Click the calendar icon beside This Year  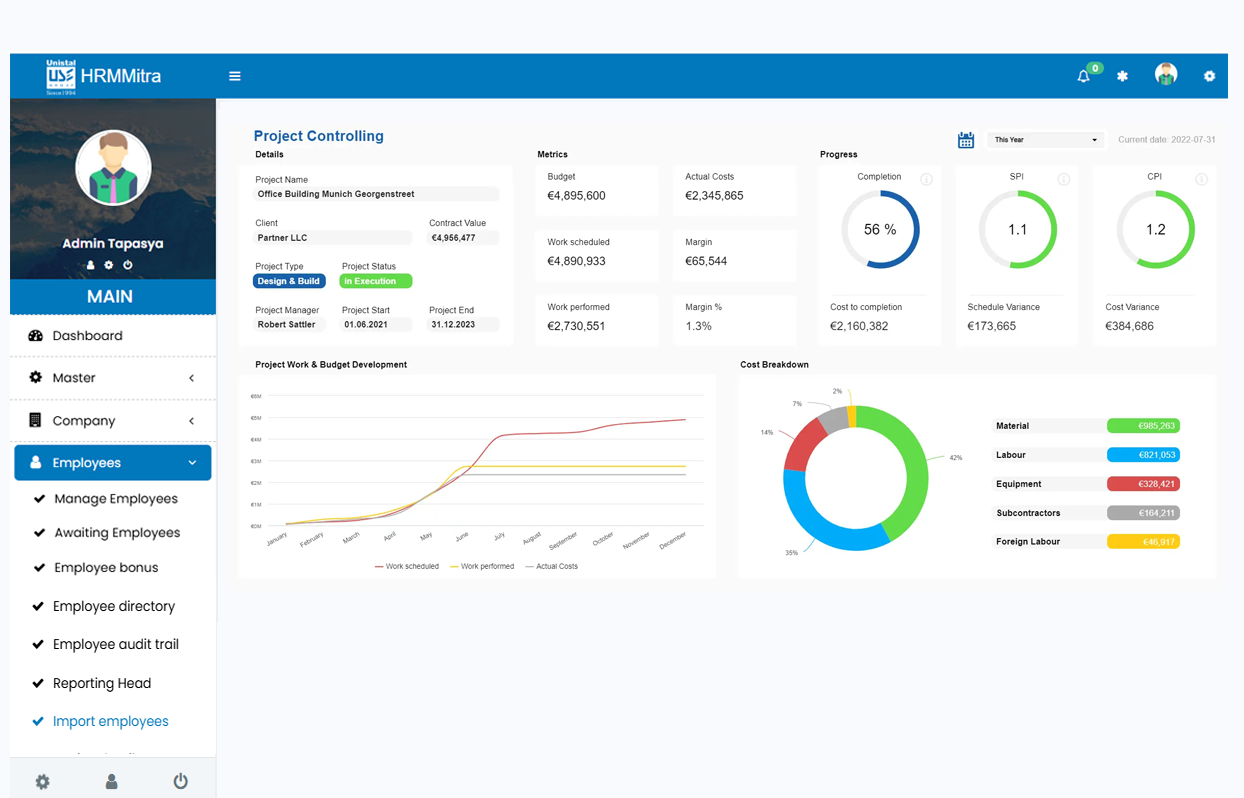(x=966, y=140)
